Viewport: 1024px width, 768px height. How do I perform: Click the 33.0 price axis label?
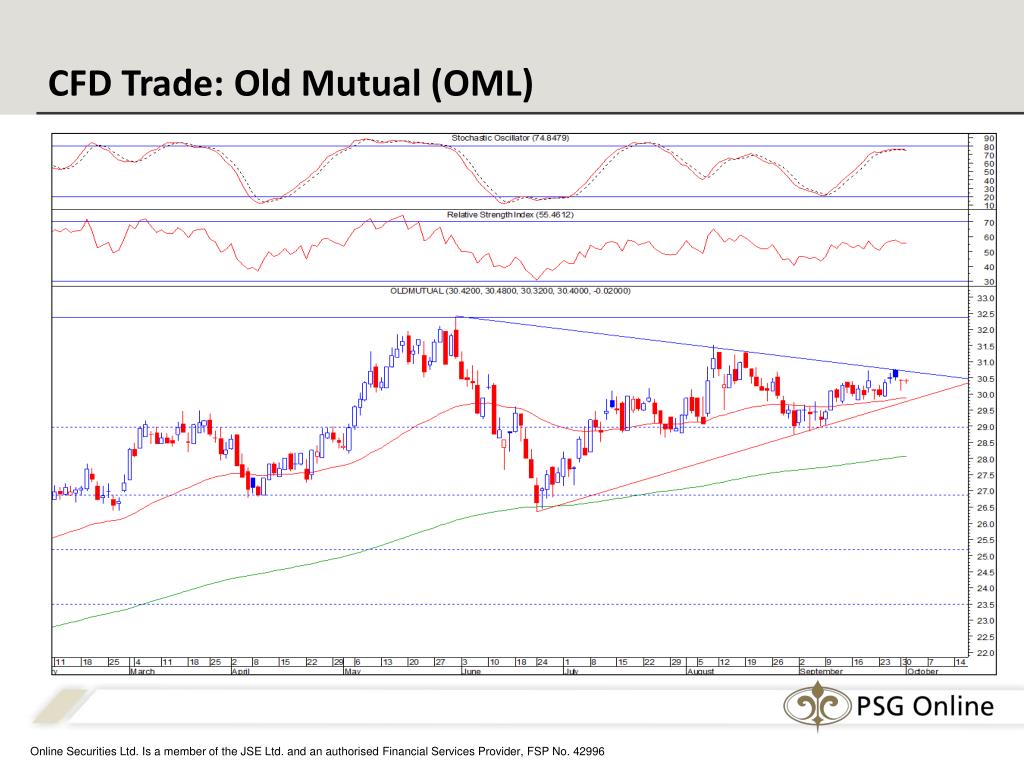[x=985, y=298]
